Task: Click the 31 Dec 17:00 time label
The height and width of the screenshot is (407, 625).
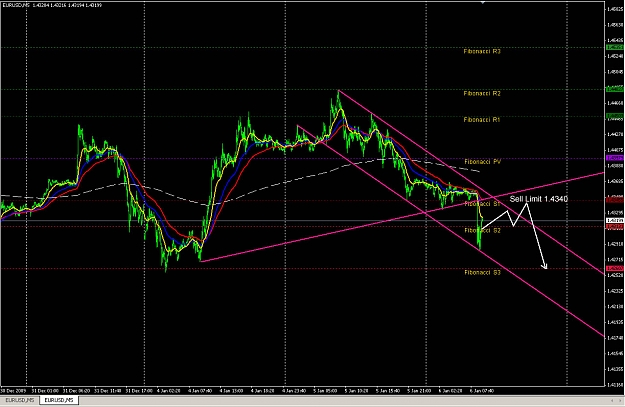Action: coord(139,391)
